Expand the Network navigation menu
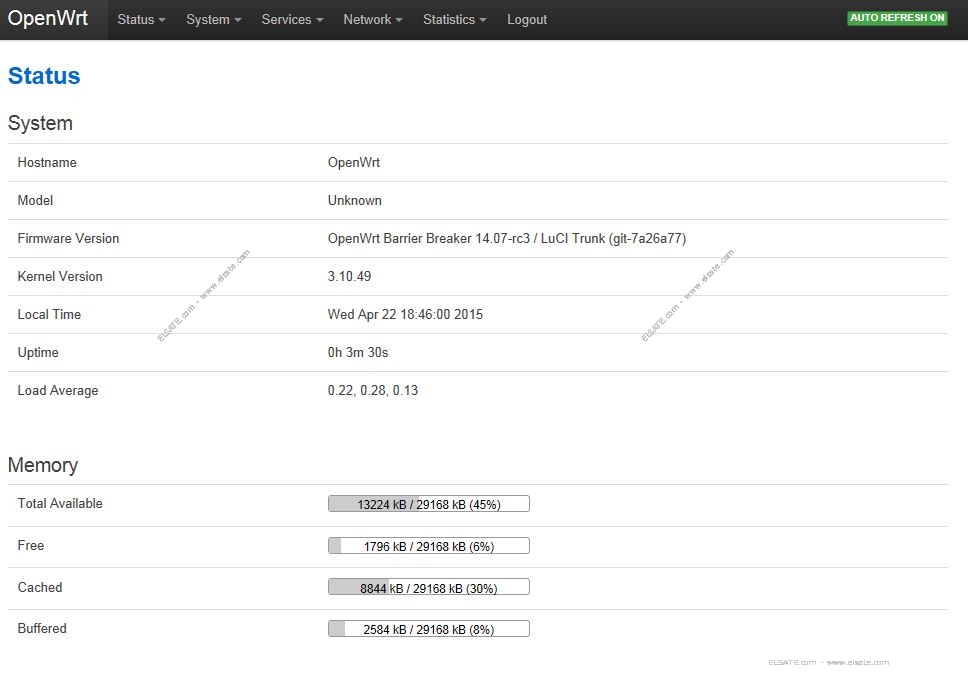968x685 pixels. tap(373, 20)
